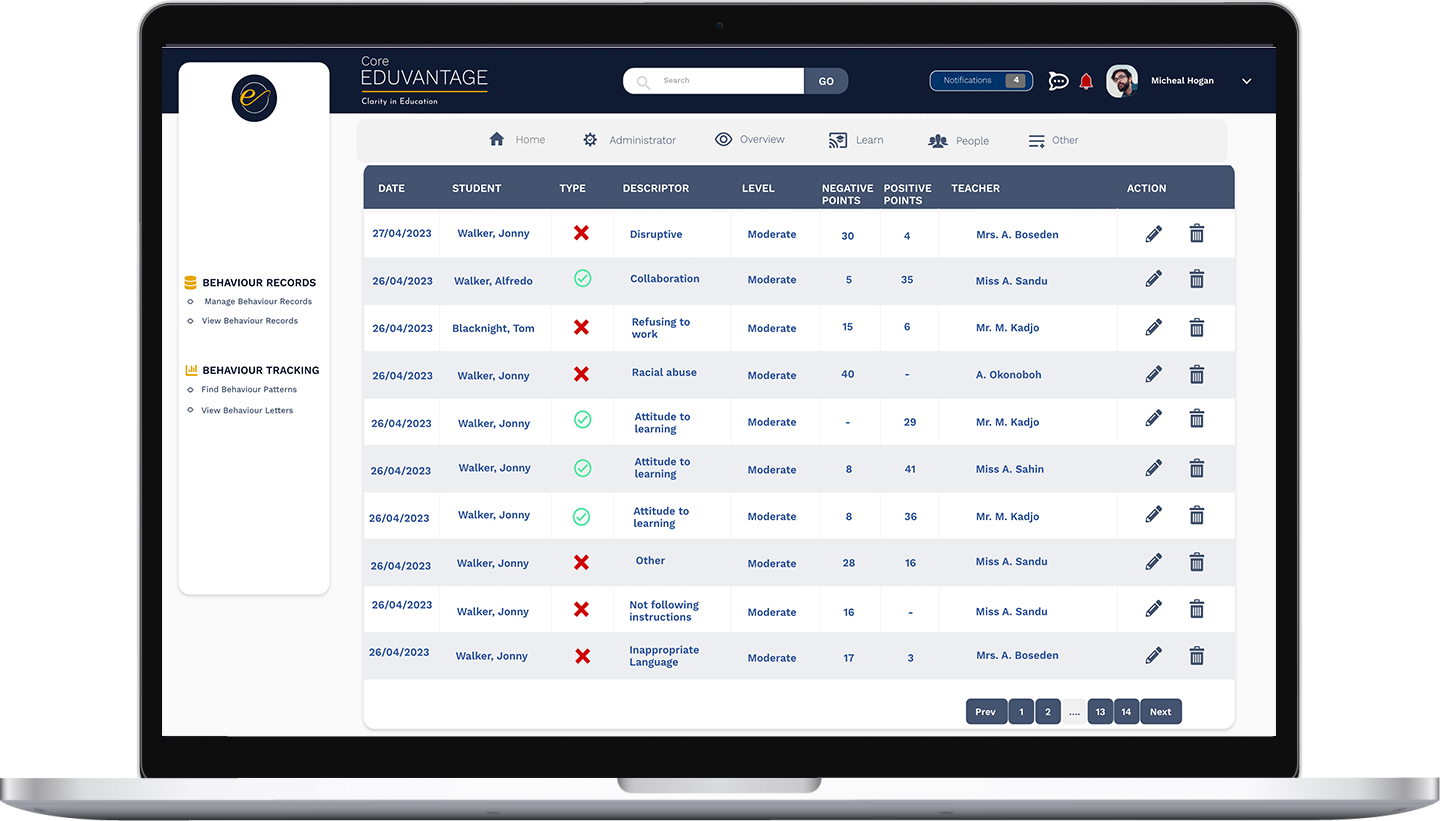Open the People section
1440x821 pixels.
[957, 141]
